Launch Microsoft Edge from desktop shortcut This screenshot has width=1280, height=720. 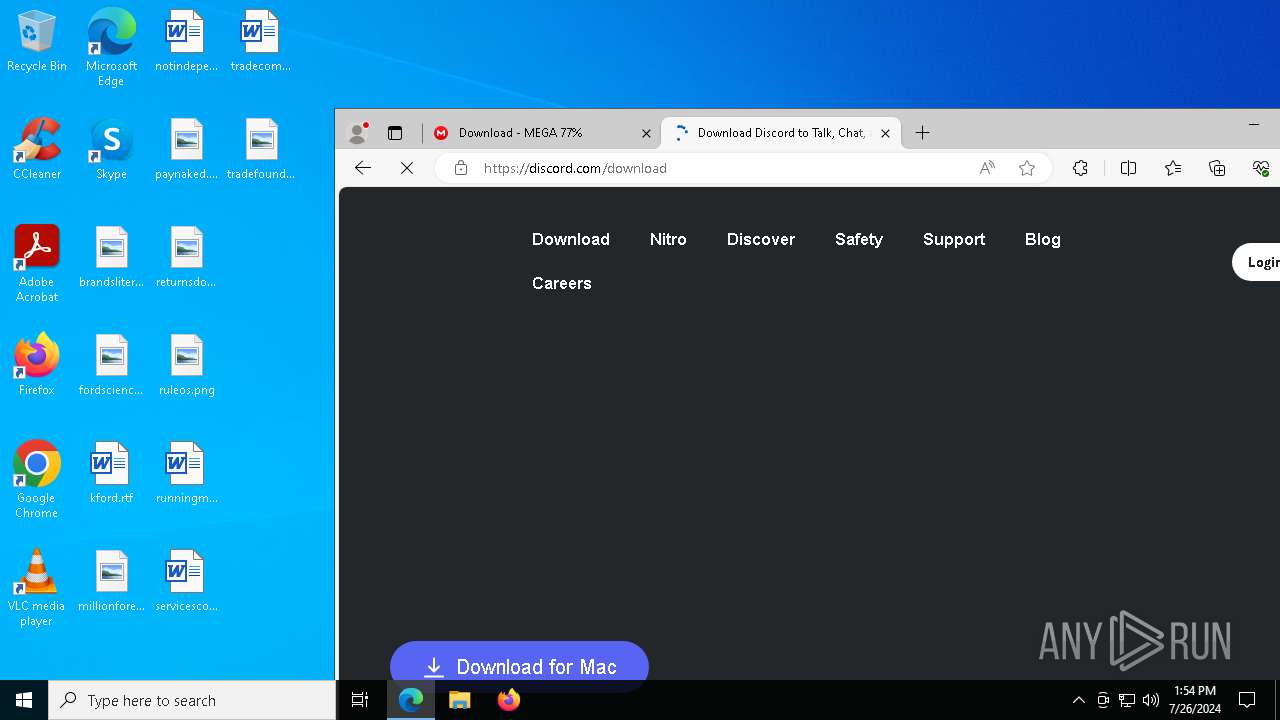(111, 47)
